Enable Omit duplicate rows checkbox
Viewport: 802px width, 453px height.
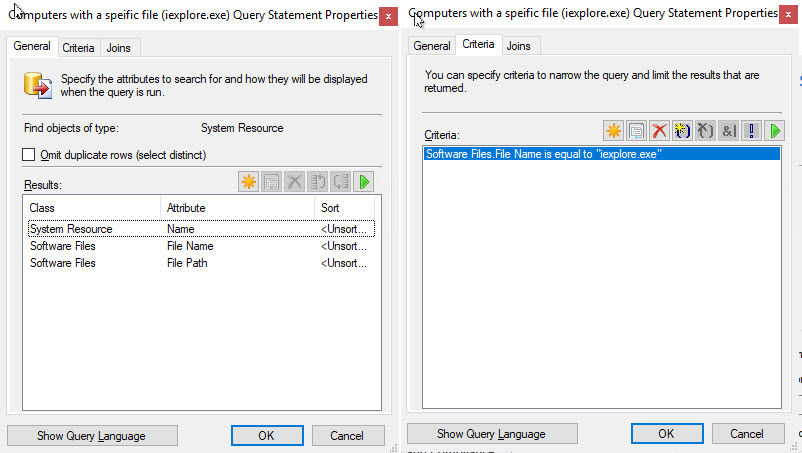[28, 155]
